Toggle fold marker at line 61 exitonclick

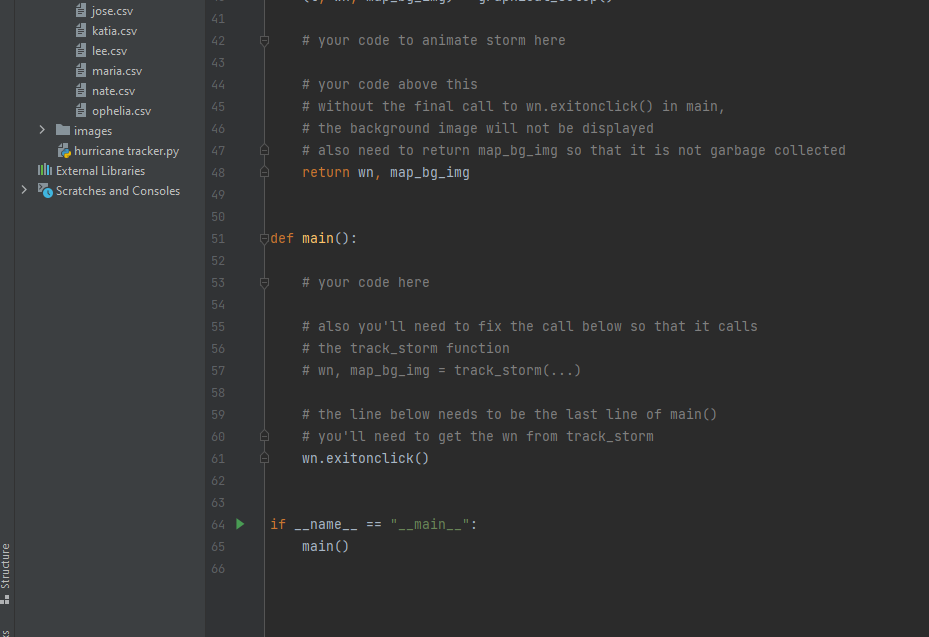click(264, 459)
